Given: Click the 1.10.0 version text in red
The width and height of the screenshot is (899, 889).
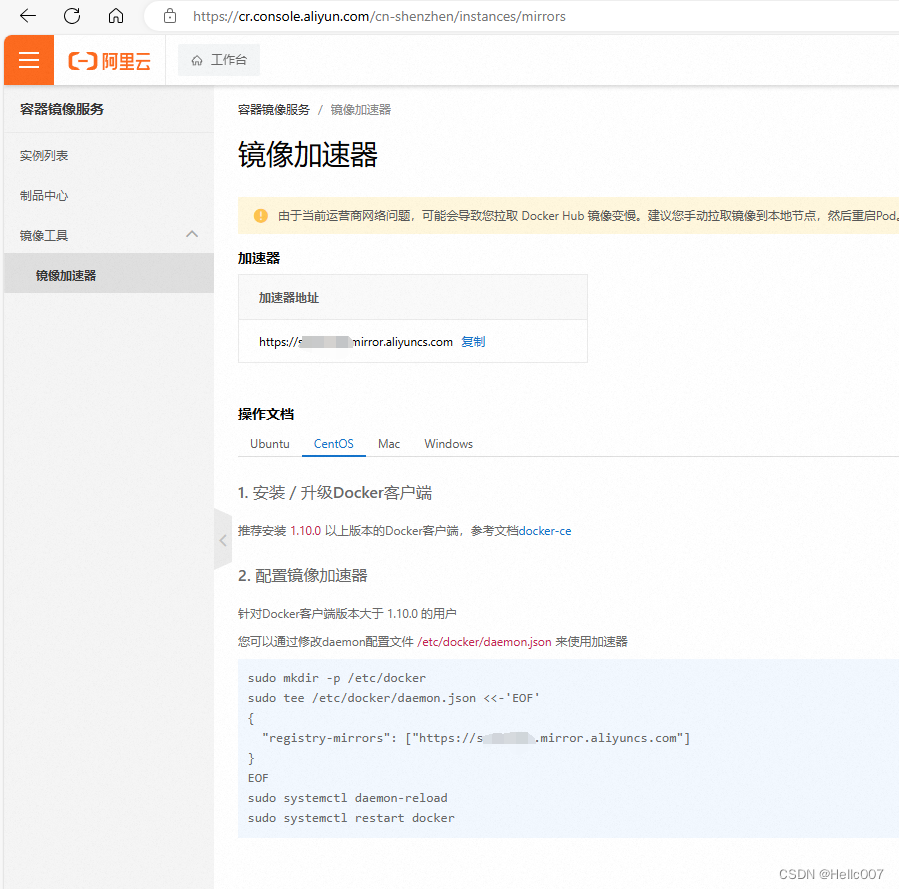Looking at the screenshot, I should (x=306, y=531).
